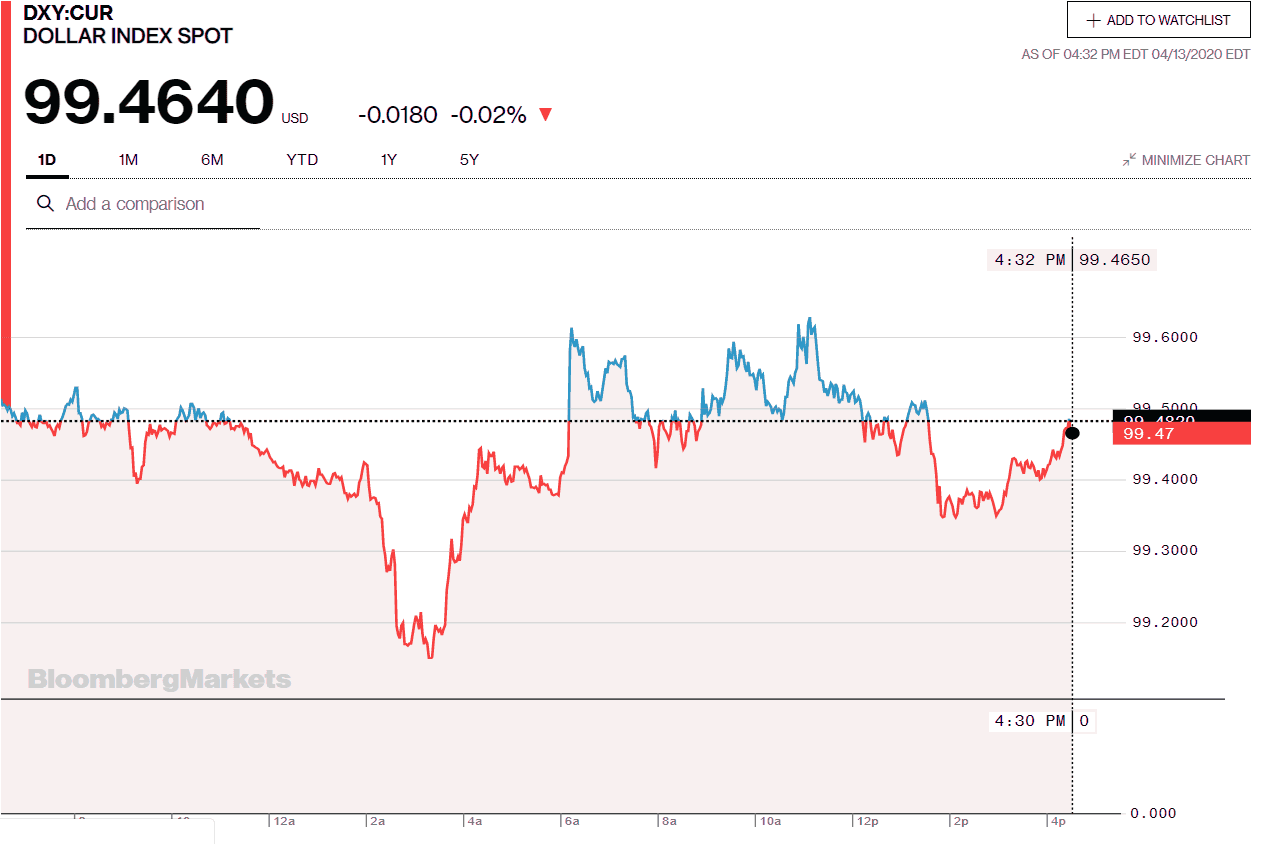The width and height of the screenshot is (1279, 844).
Task: Click the magnifying glass search icon
Action: (x=45, y=203)
